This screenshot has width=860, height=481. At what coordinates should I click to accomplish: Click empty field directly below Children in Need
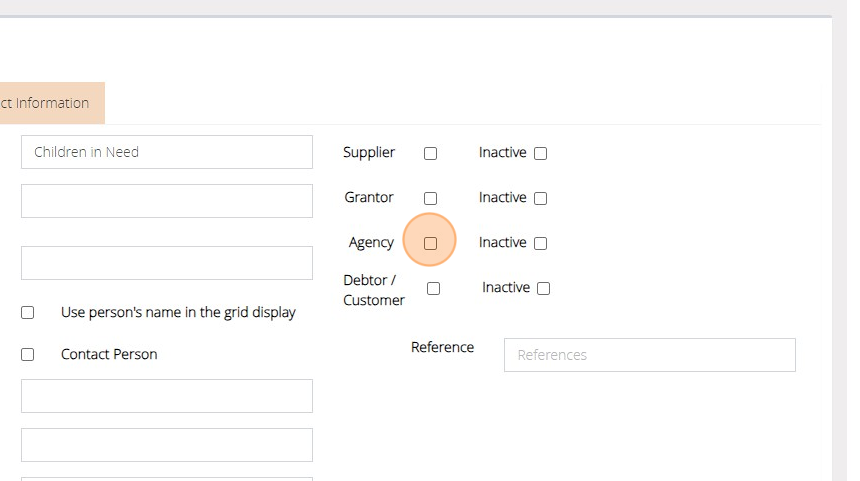(166, 201)
